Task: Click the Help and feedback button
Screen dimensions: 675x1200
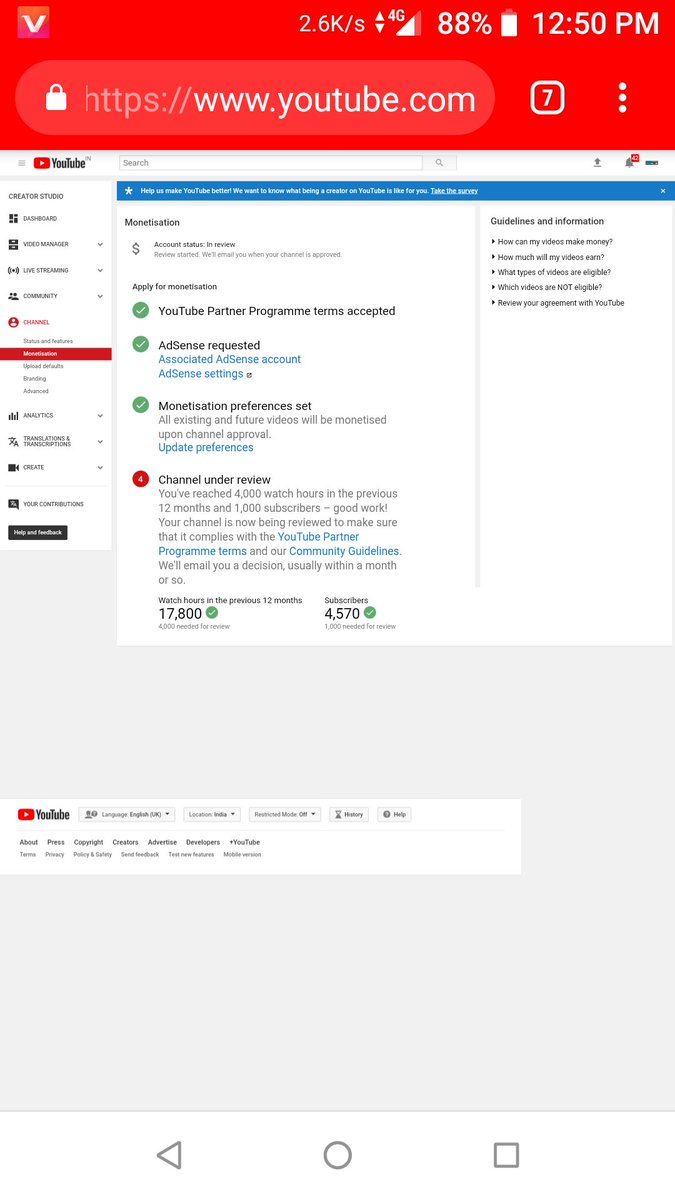Action: 38,532
